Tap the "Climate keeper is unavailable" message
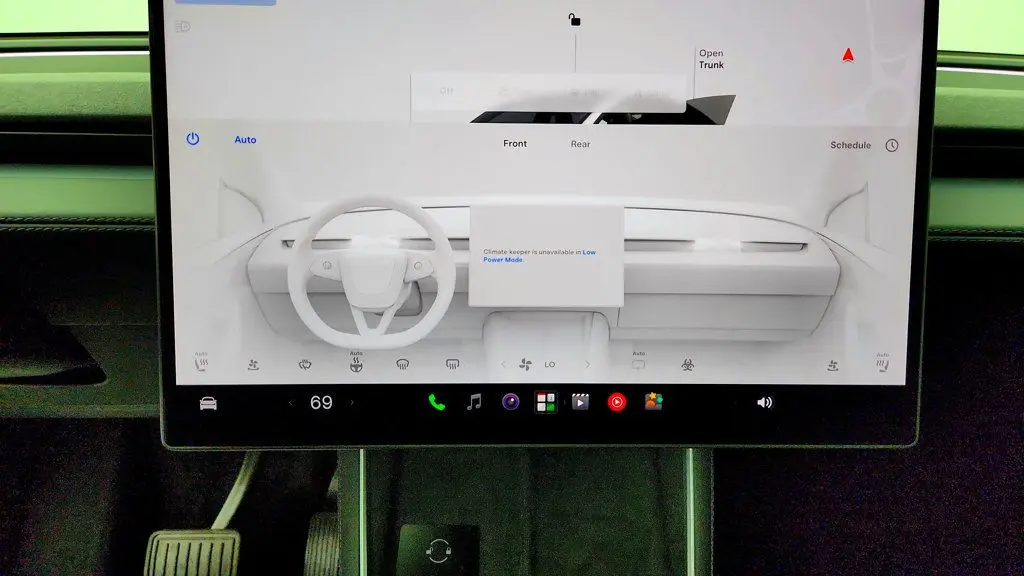The width and height of the screenshot is (1024, 576). [x=539, y=255]
